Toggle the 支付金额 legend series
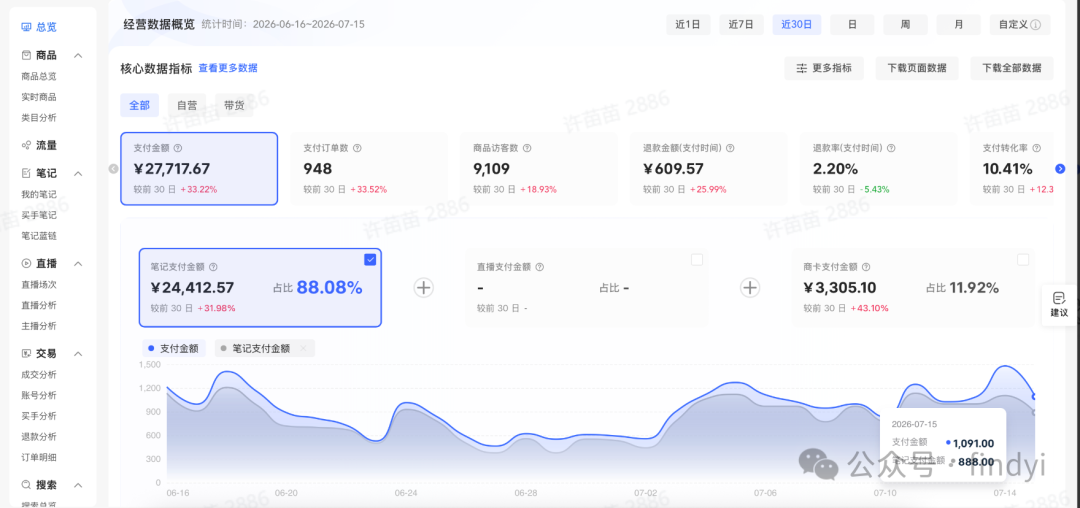The width and height of the screenshot is (1080, 508). pos(174,348)
